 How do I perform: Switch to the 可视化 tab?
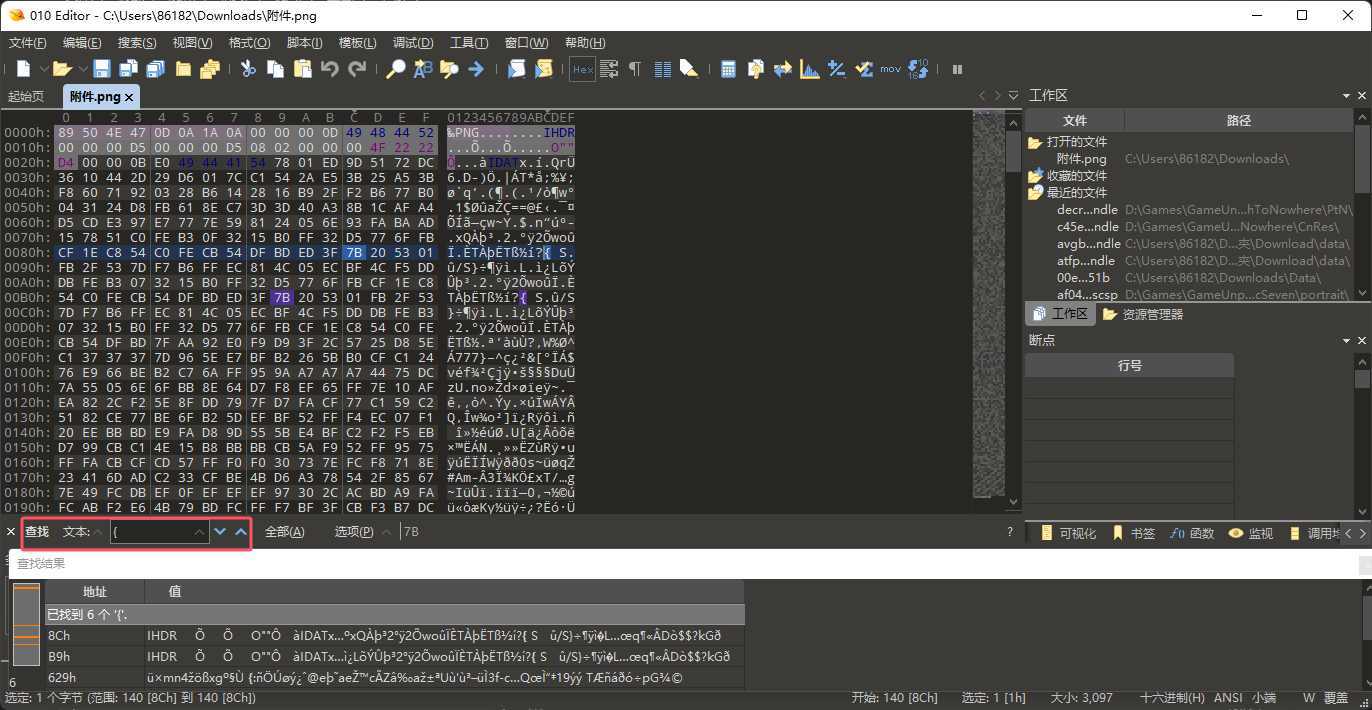tap(1068, 533)
